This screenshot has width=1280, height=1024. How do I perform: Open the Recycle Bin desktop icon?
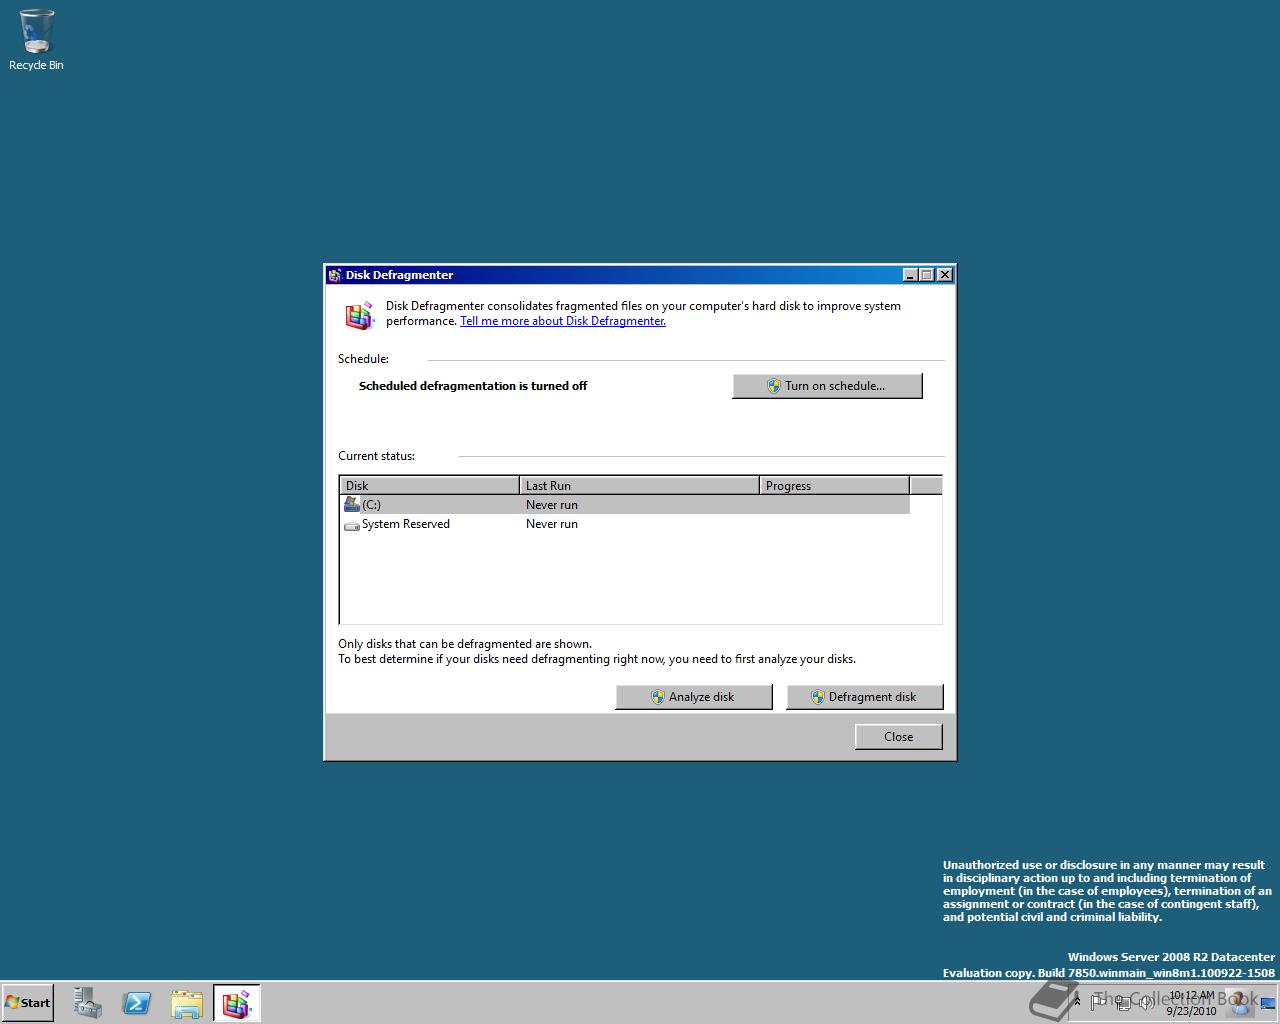(36, 40)
